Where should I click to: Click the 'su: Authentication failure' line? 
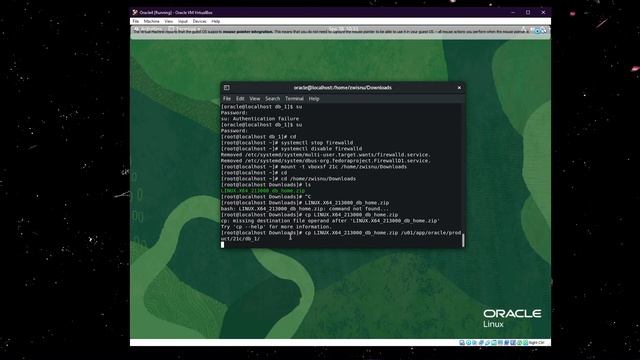[x=260, y=118]
